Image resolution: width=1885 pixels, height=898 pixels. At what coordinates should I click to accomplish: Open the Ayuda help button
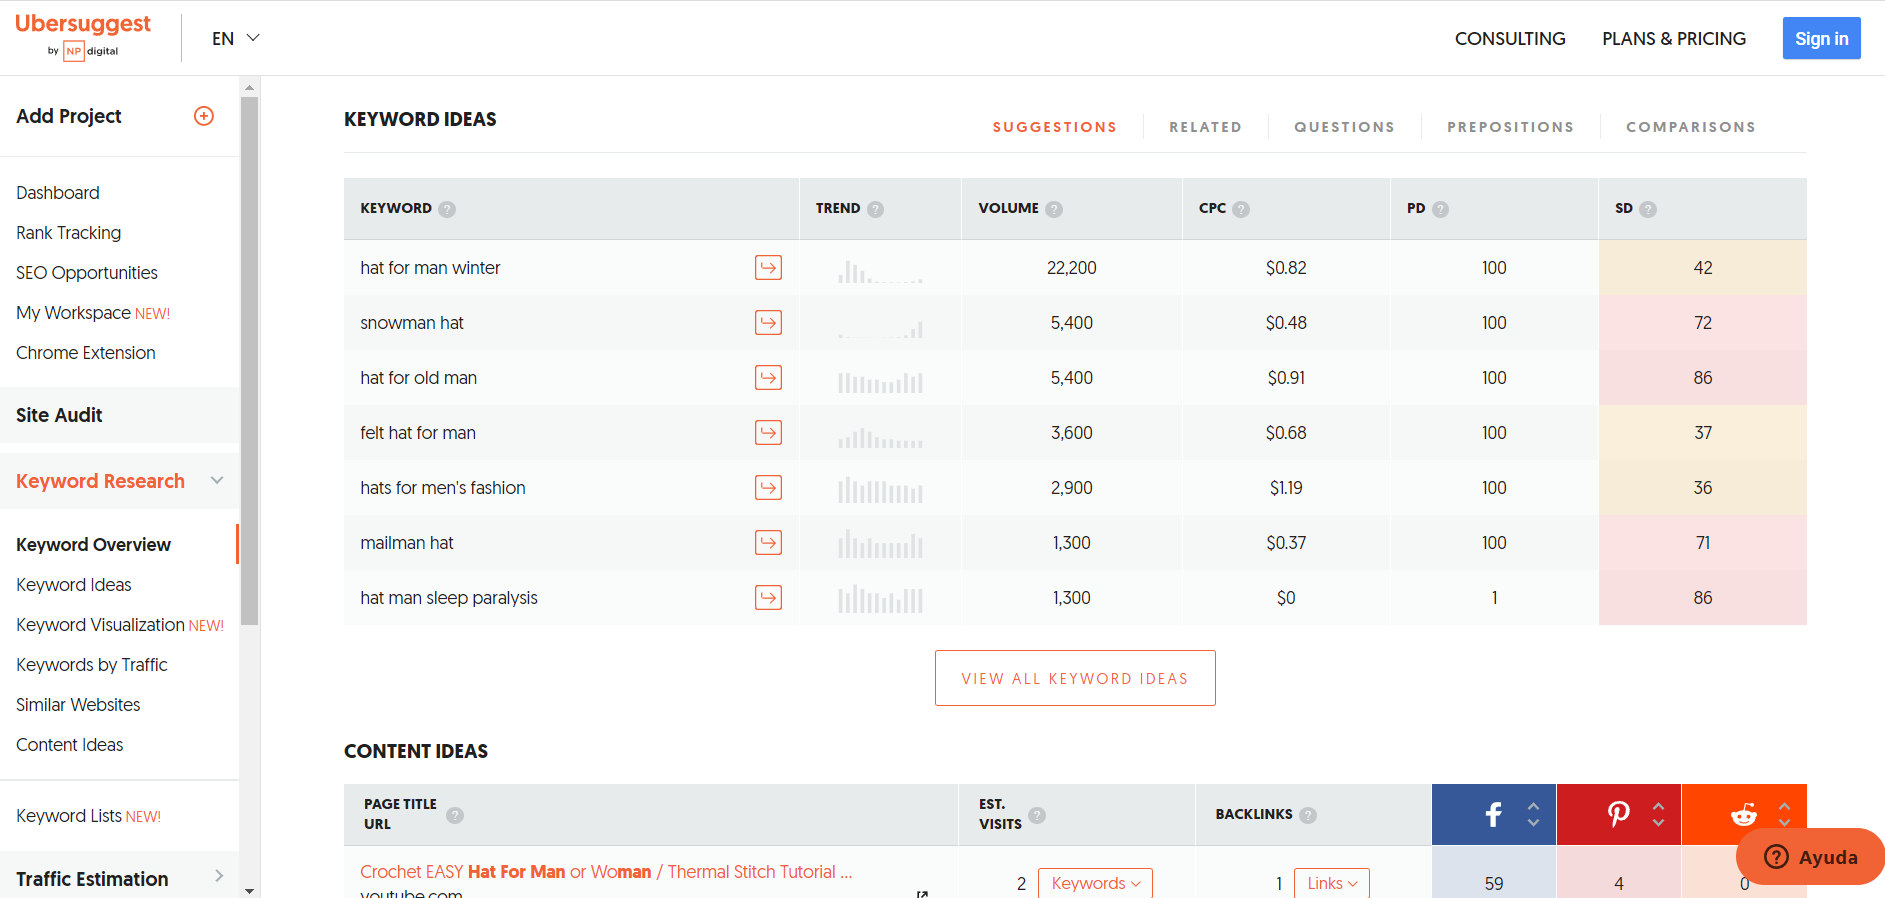click(x=1811, y=857)
